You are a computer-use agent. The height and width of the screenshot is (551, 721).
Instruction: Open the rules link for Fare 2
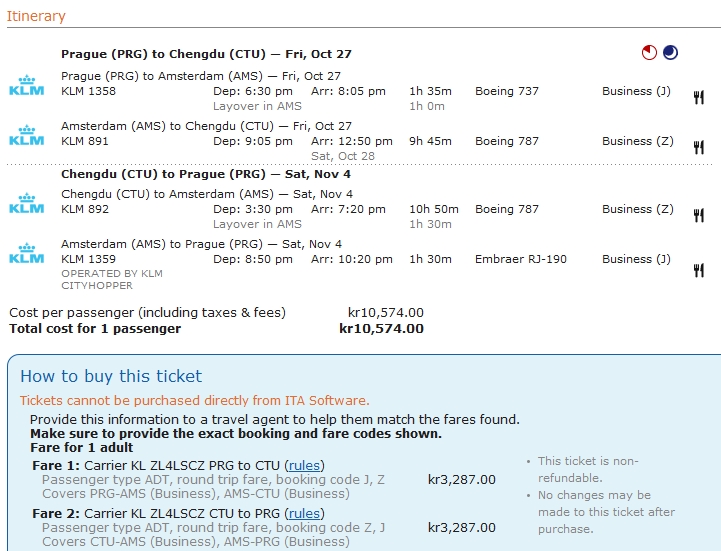click(304, 514)
